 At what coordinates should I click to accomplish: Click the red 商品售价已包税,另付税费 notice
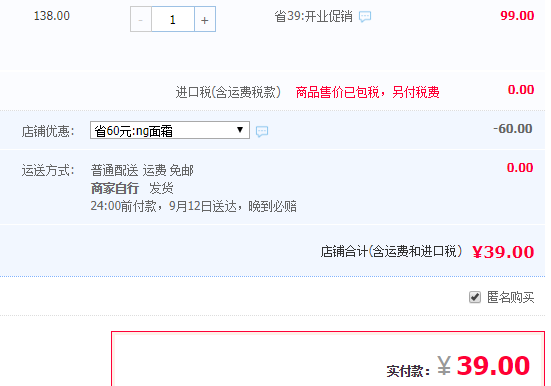(367, 92)
